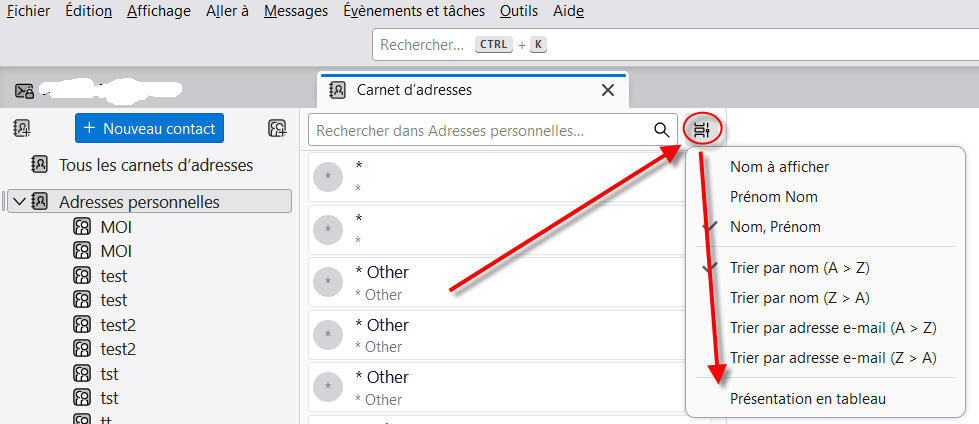Open the list display options icon
Screen dimensions: 979x424
[x=702, y=129]
